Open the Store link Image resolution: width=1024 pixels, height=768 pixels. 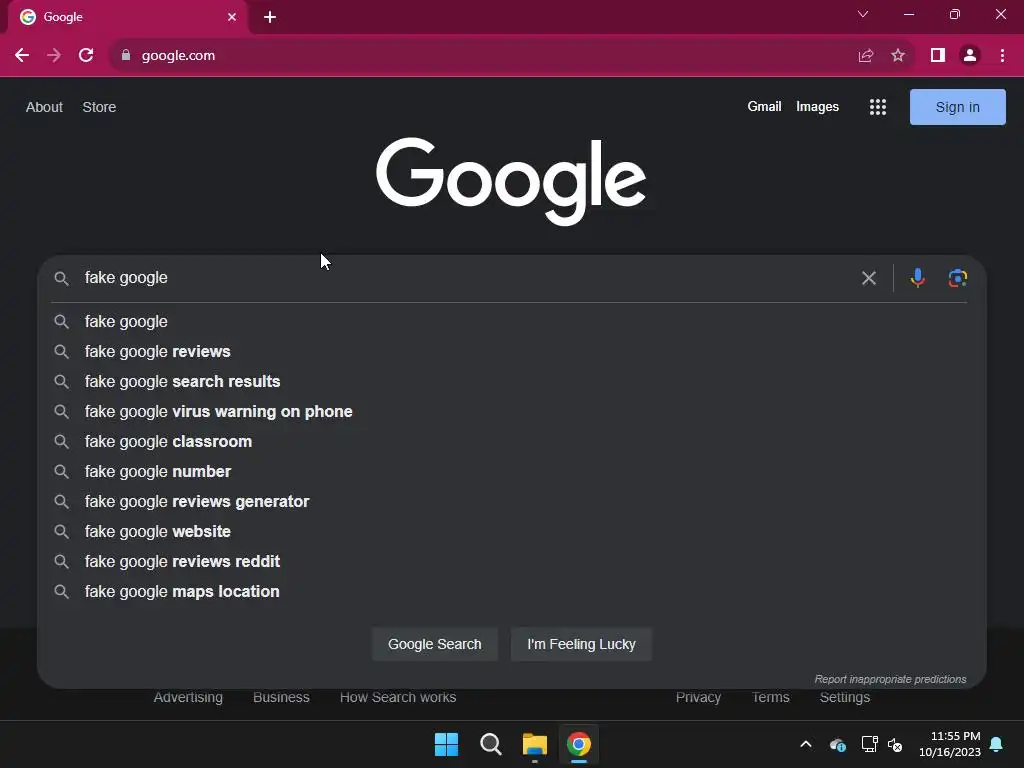99,107
